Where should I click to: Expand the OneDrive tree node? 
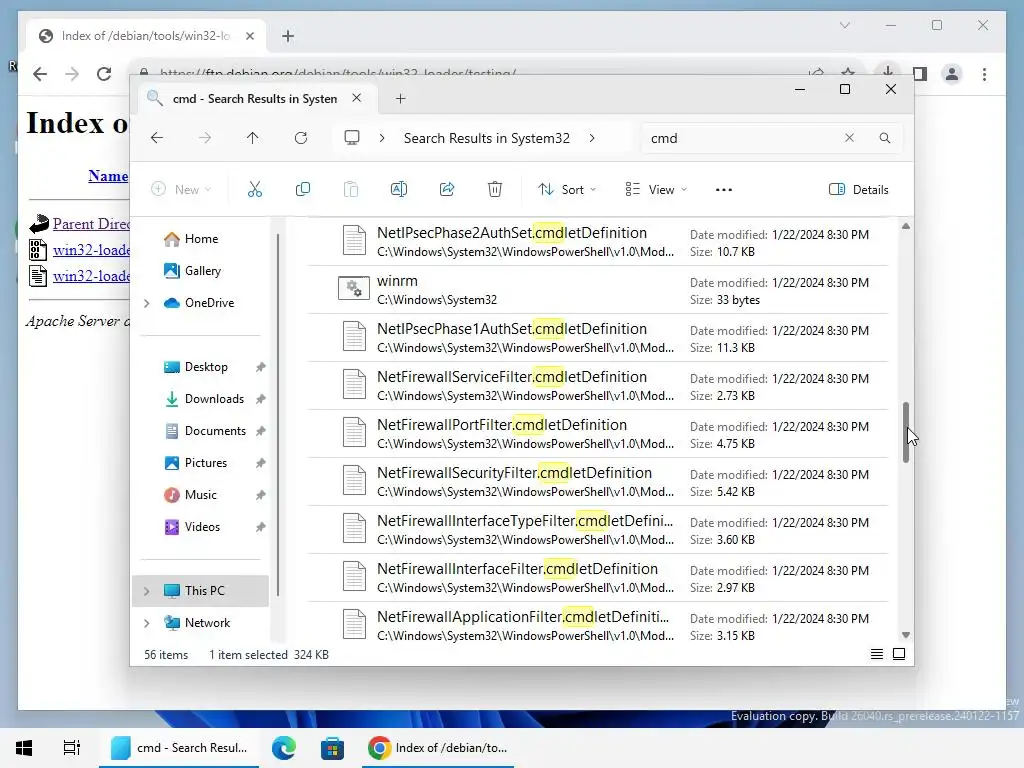pyautogui.click(x=147, y=303)
